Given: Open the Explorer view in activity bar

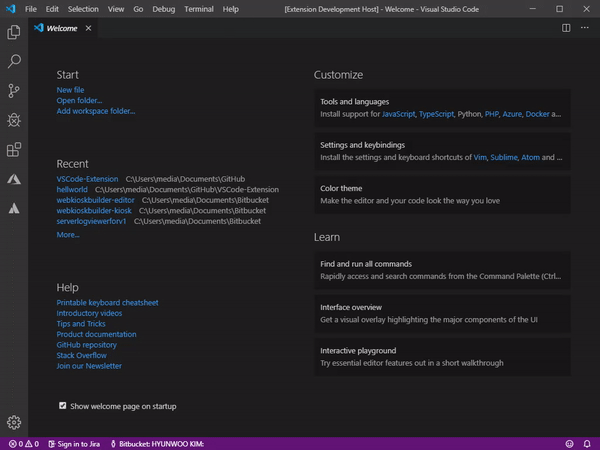Looking at the screenshot, I should (x=14, y=32).
